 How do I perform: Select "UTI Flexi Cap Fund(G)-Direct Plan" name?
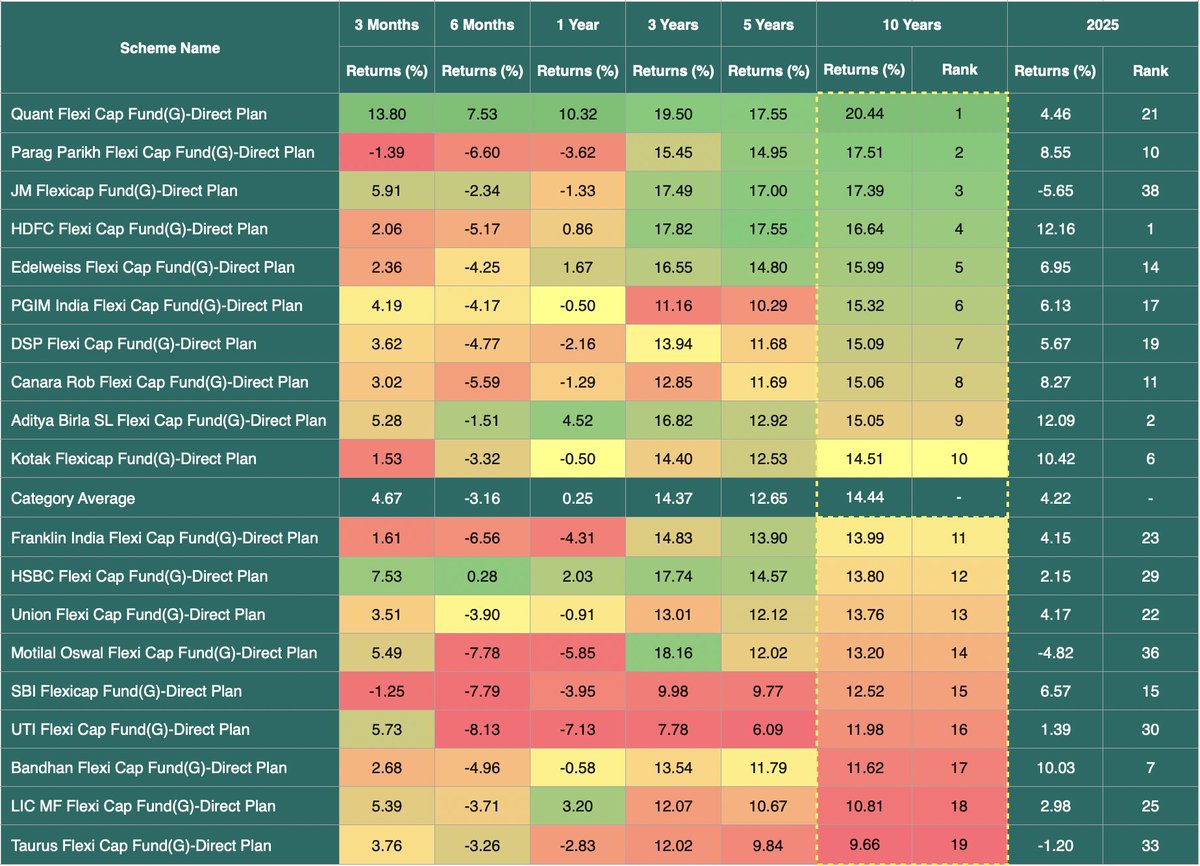pos(131,729)
